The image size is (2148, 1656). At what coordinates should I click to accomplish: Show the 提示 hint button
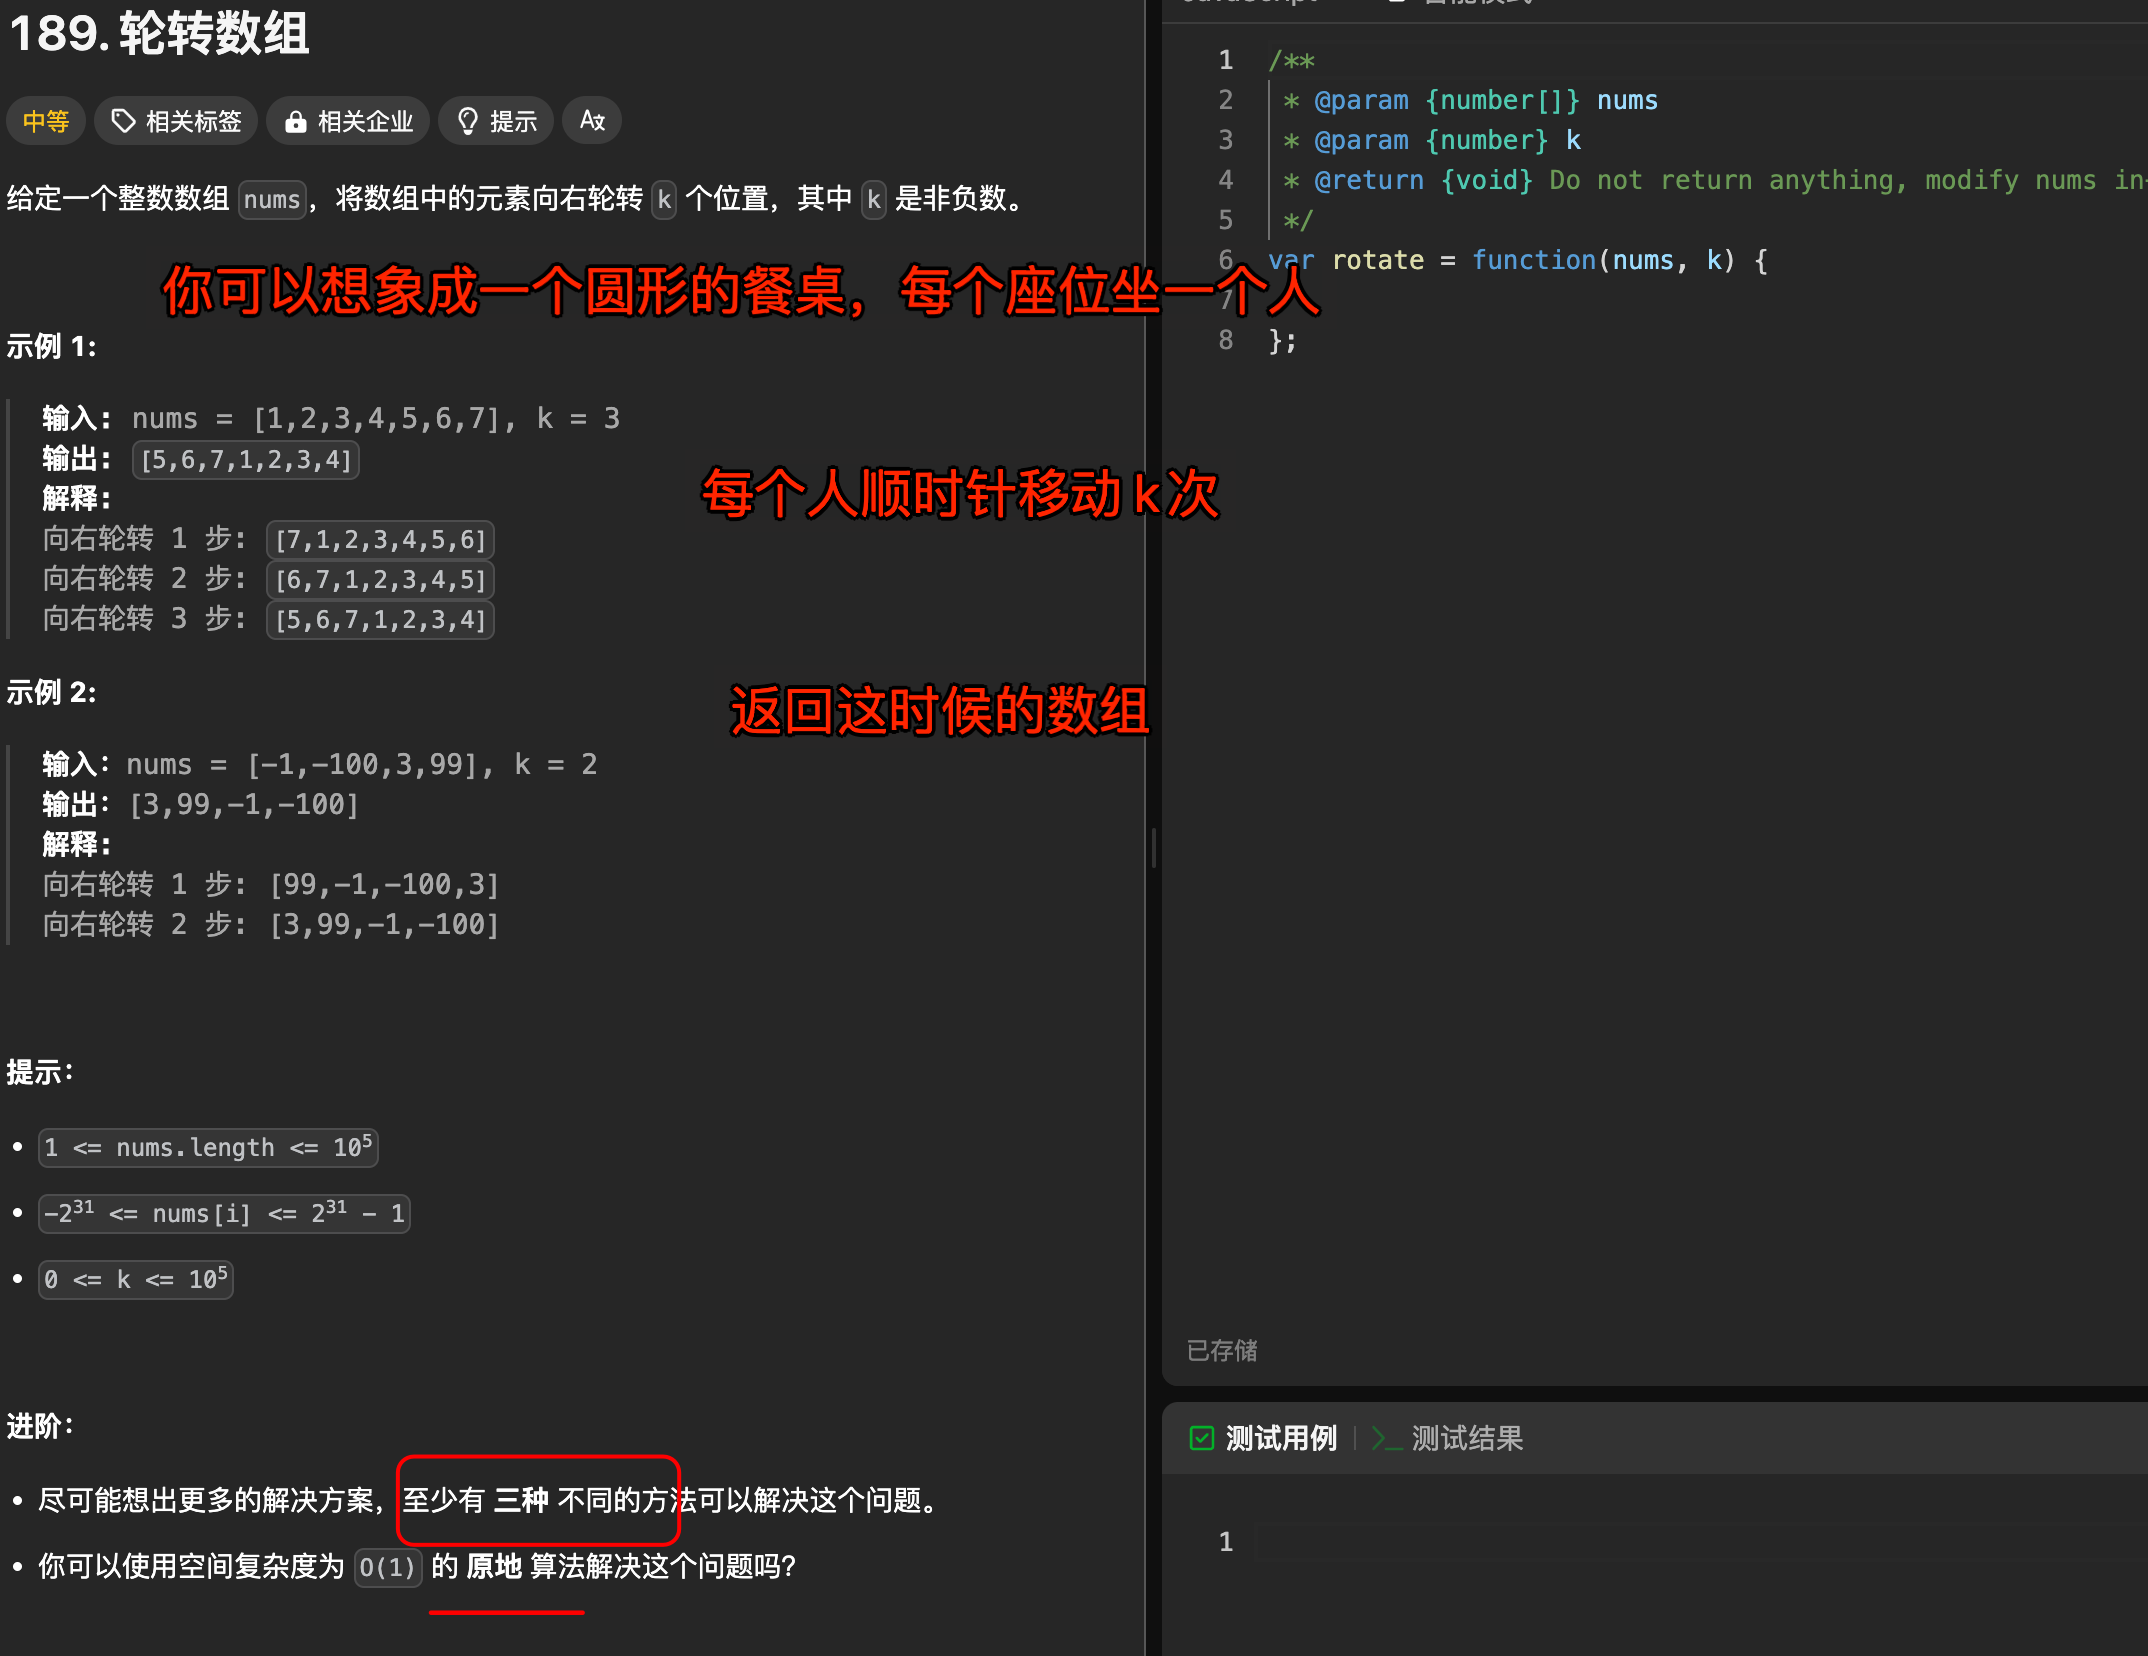tap(496, 121)
